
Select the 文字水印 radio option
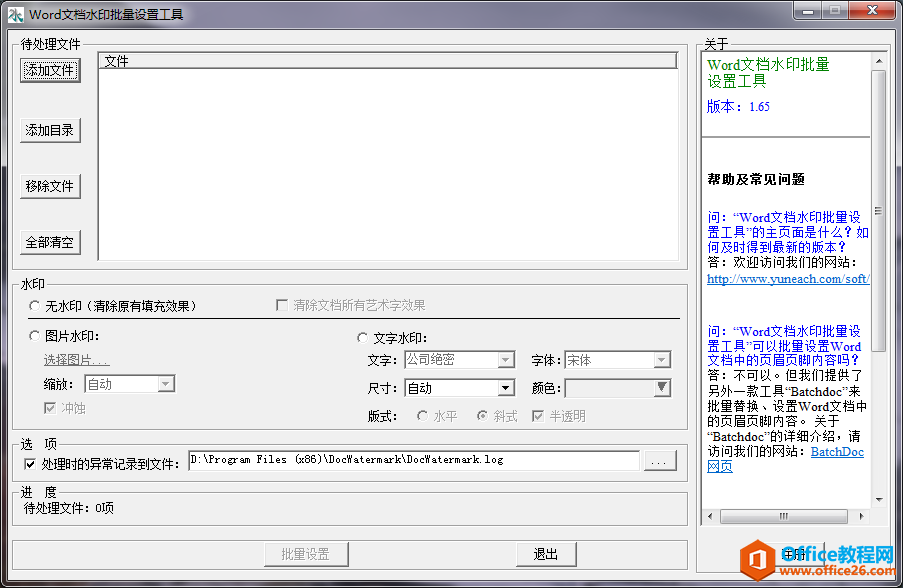[x=362, y=338]
